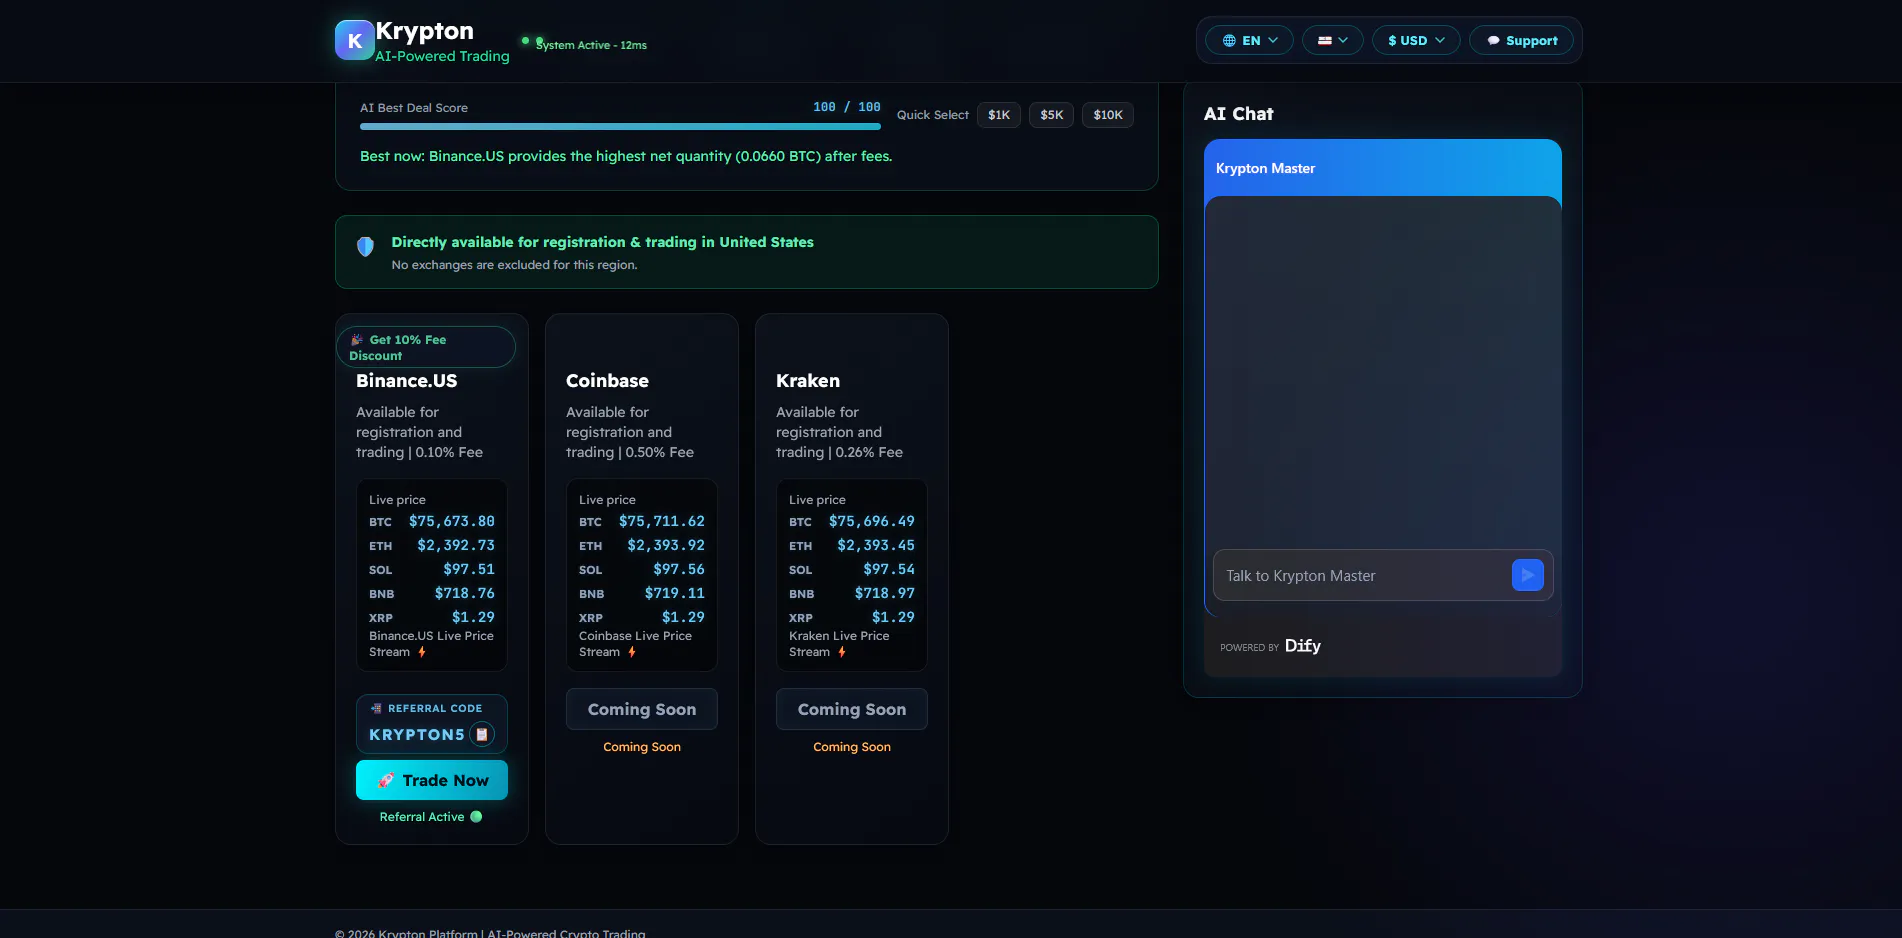The image size is (1902, 938).
Task: Select the $1K quick amount
Action: [999, 115]
